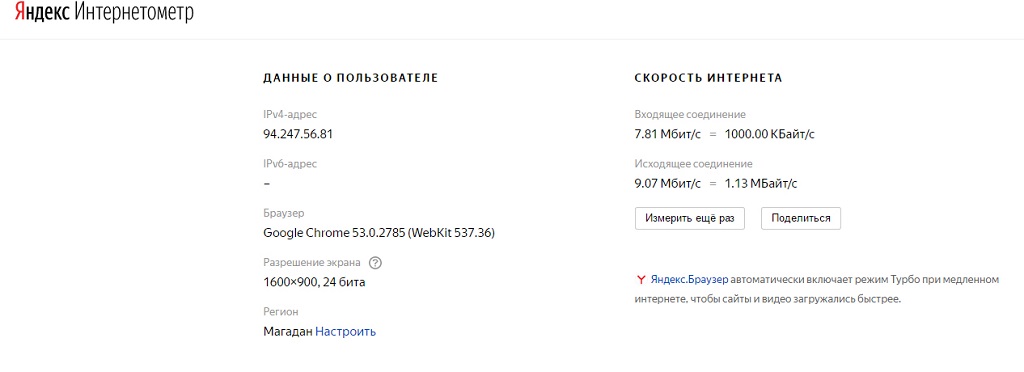The height and width of the screenshot is (372, 1024).
Task: Click the Поделиться button
Action: (801, 219)
